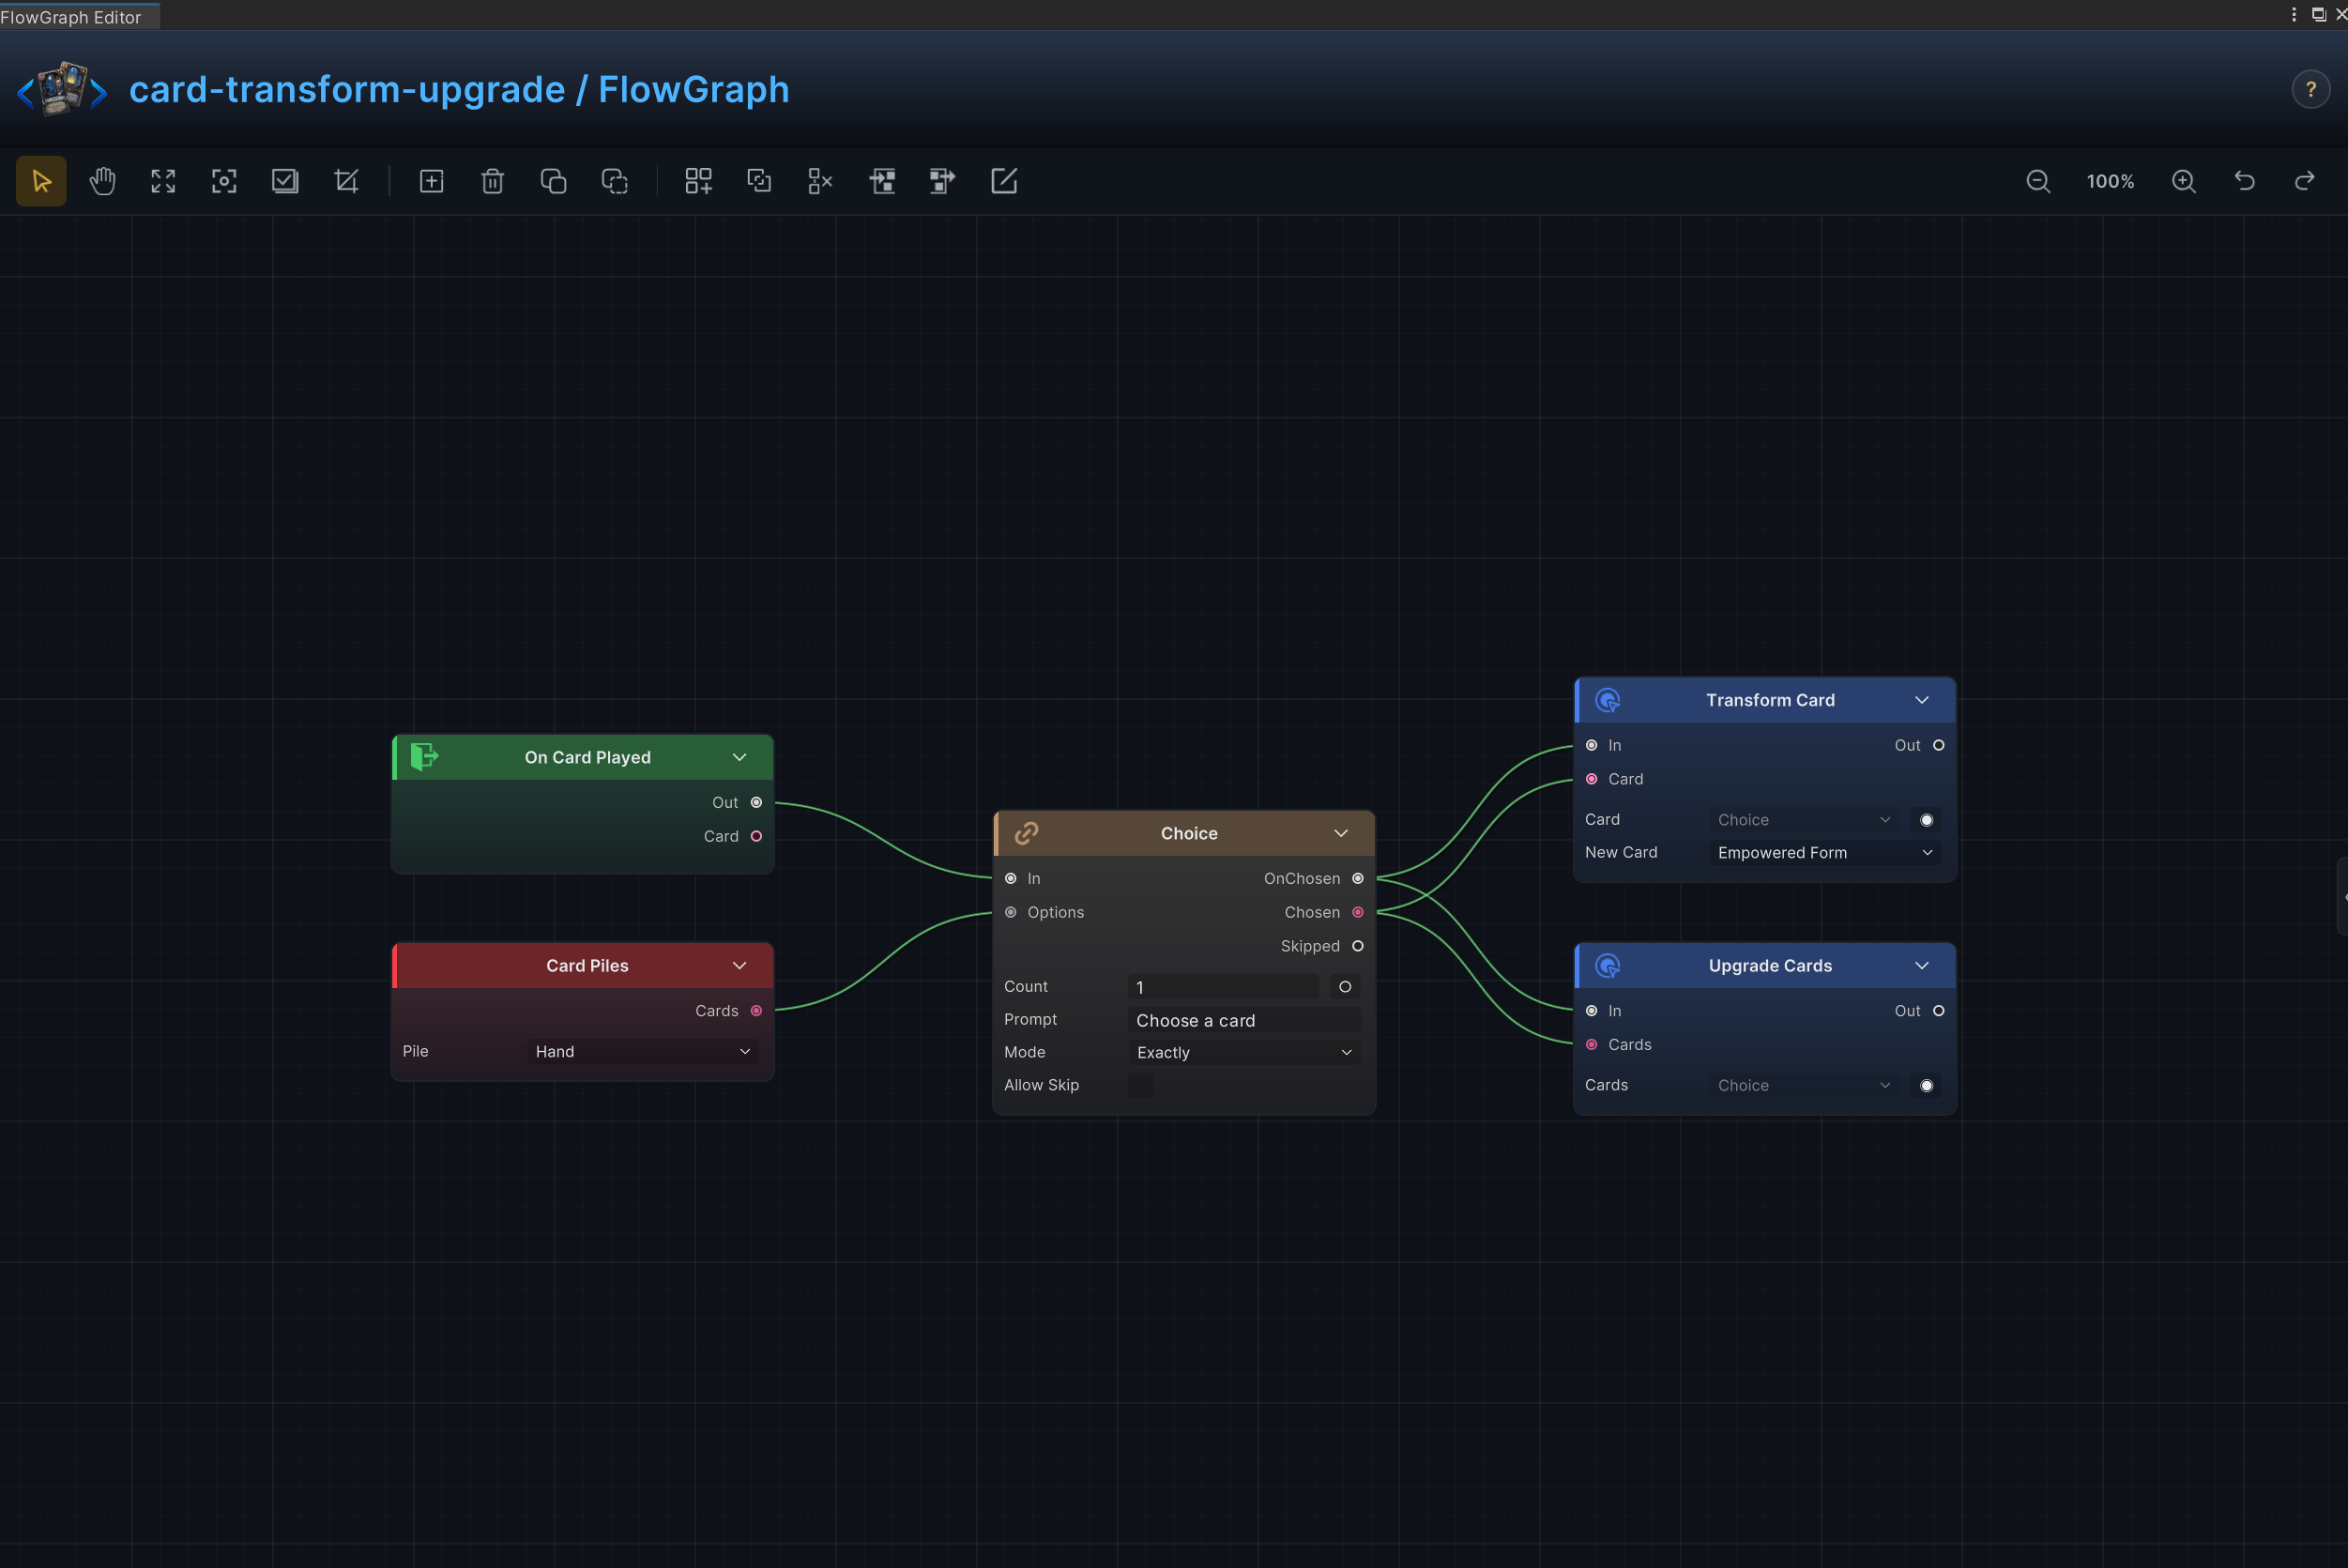Click the Upgrade Cards node action icon
Image resolution: width=2348 pixels, height=1568 pixels.
(1607, 966)
